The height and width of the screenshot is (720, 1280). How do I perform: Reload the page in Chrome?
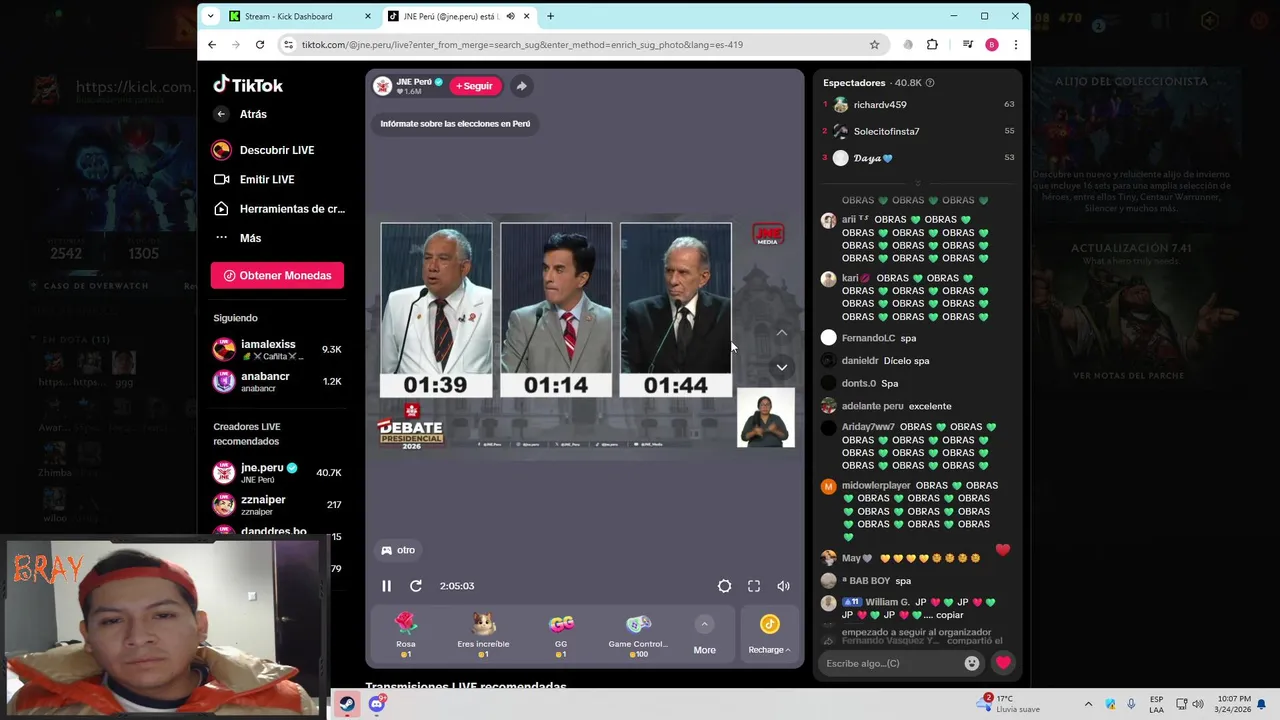click(260, 45)
